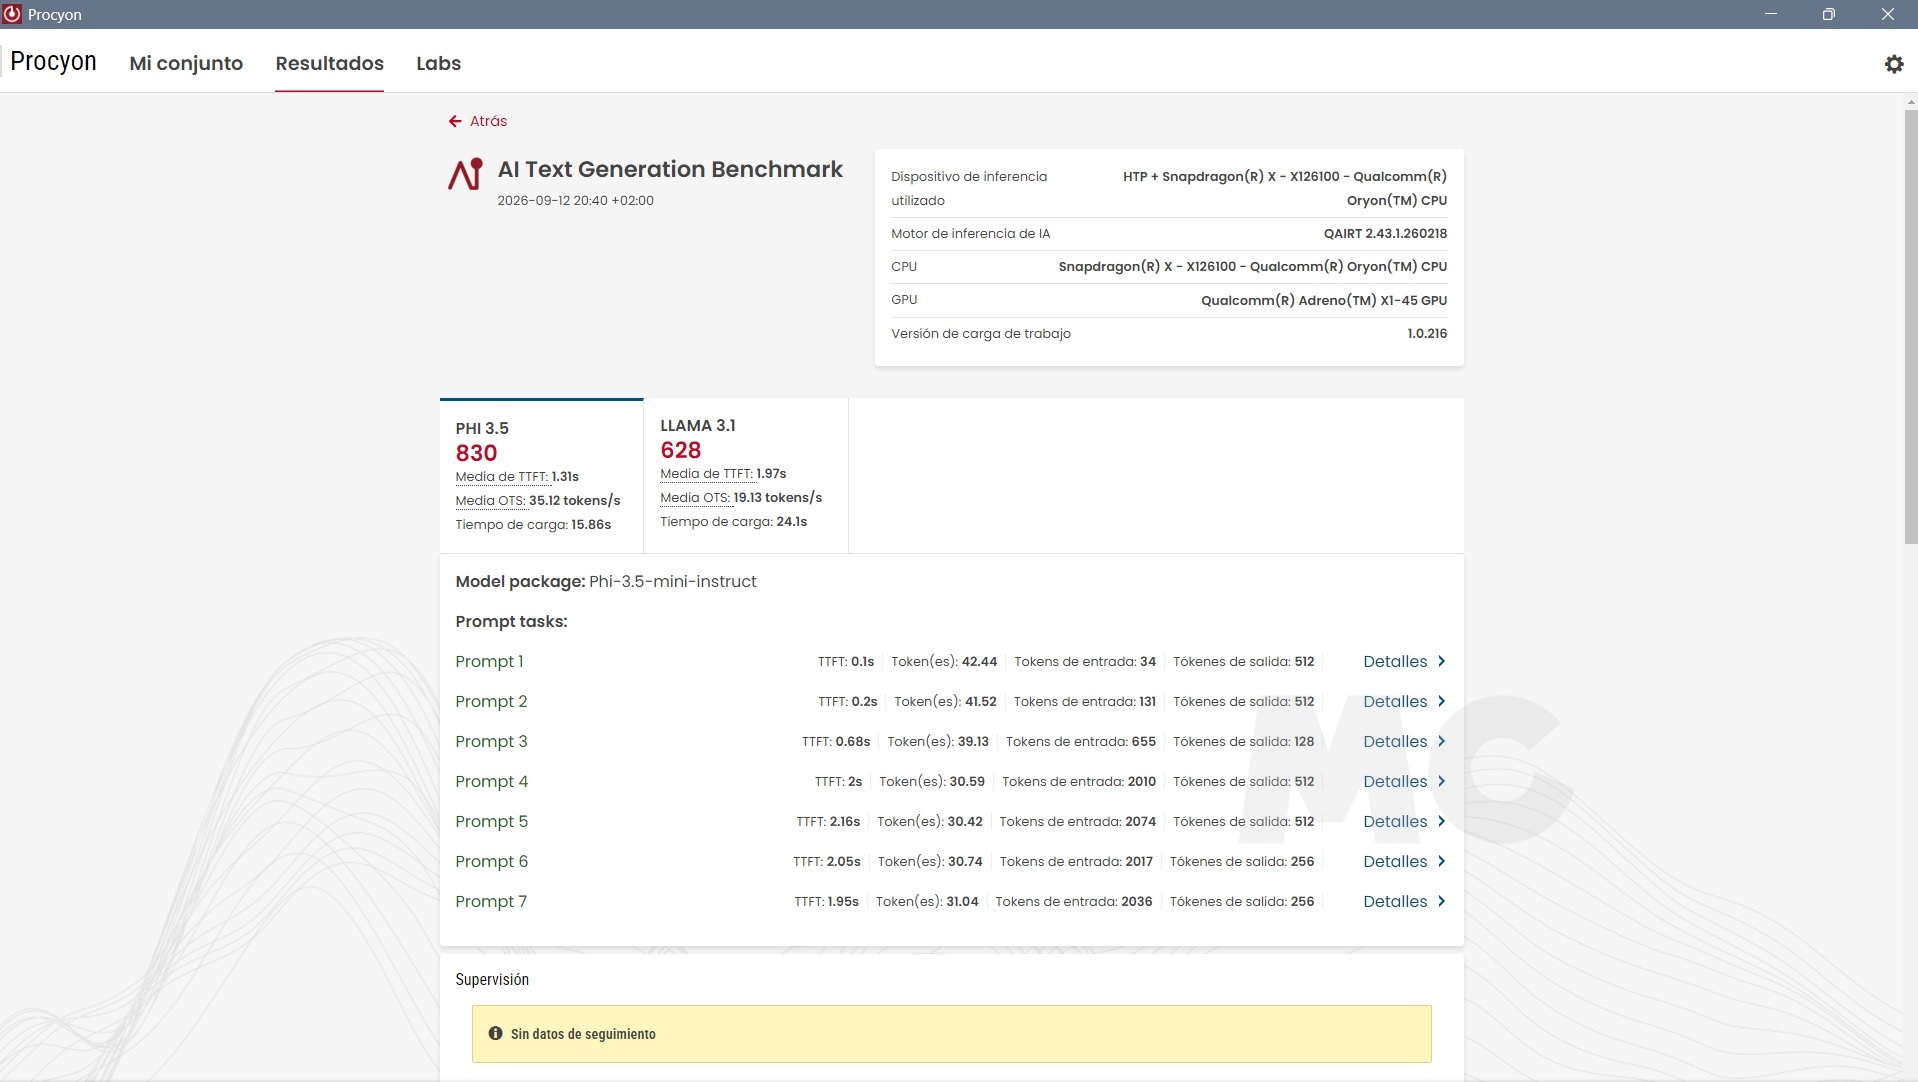Click the LLAMA 3.1 score 628

pyautogui.click(x=681, y=450)
